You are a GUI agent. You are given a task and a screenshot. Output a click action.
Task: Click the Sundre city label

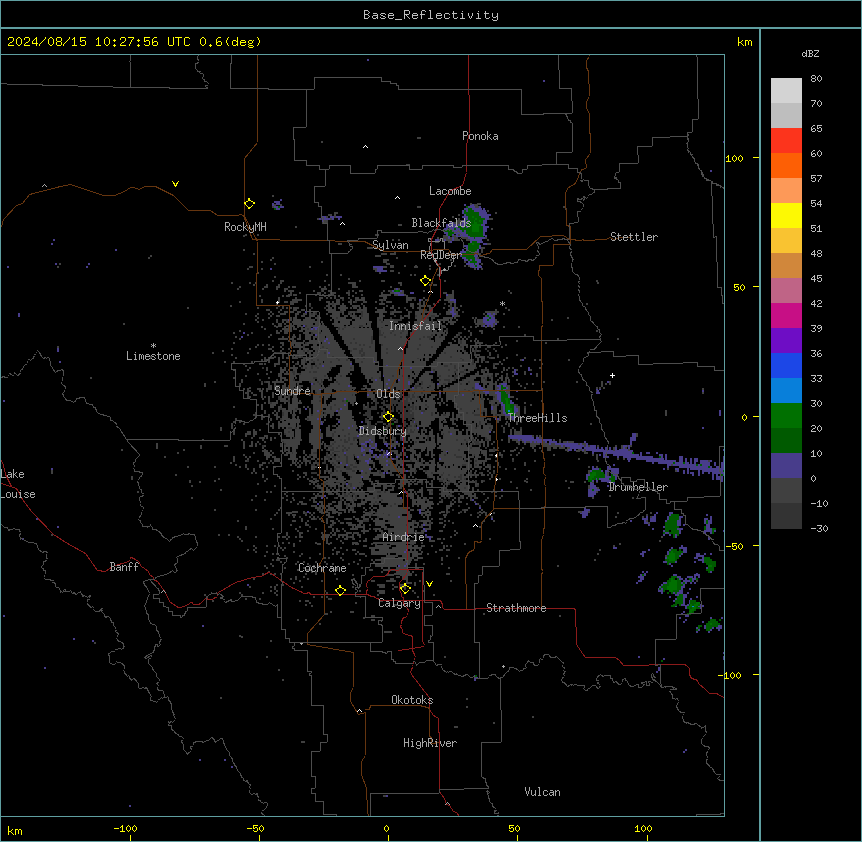292,391
